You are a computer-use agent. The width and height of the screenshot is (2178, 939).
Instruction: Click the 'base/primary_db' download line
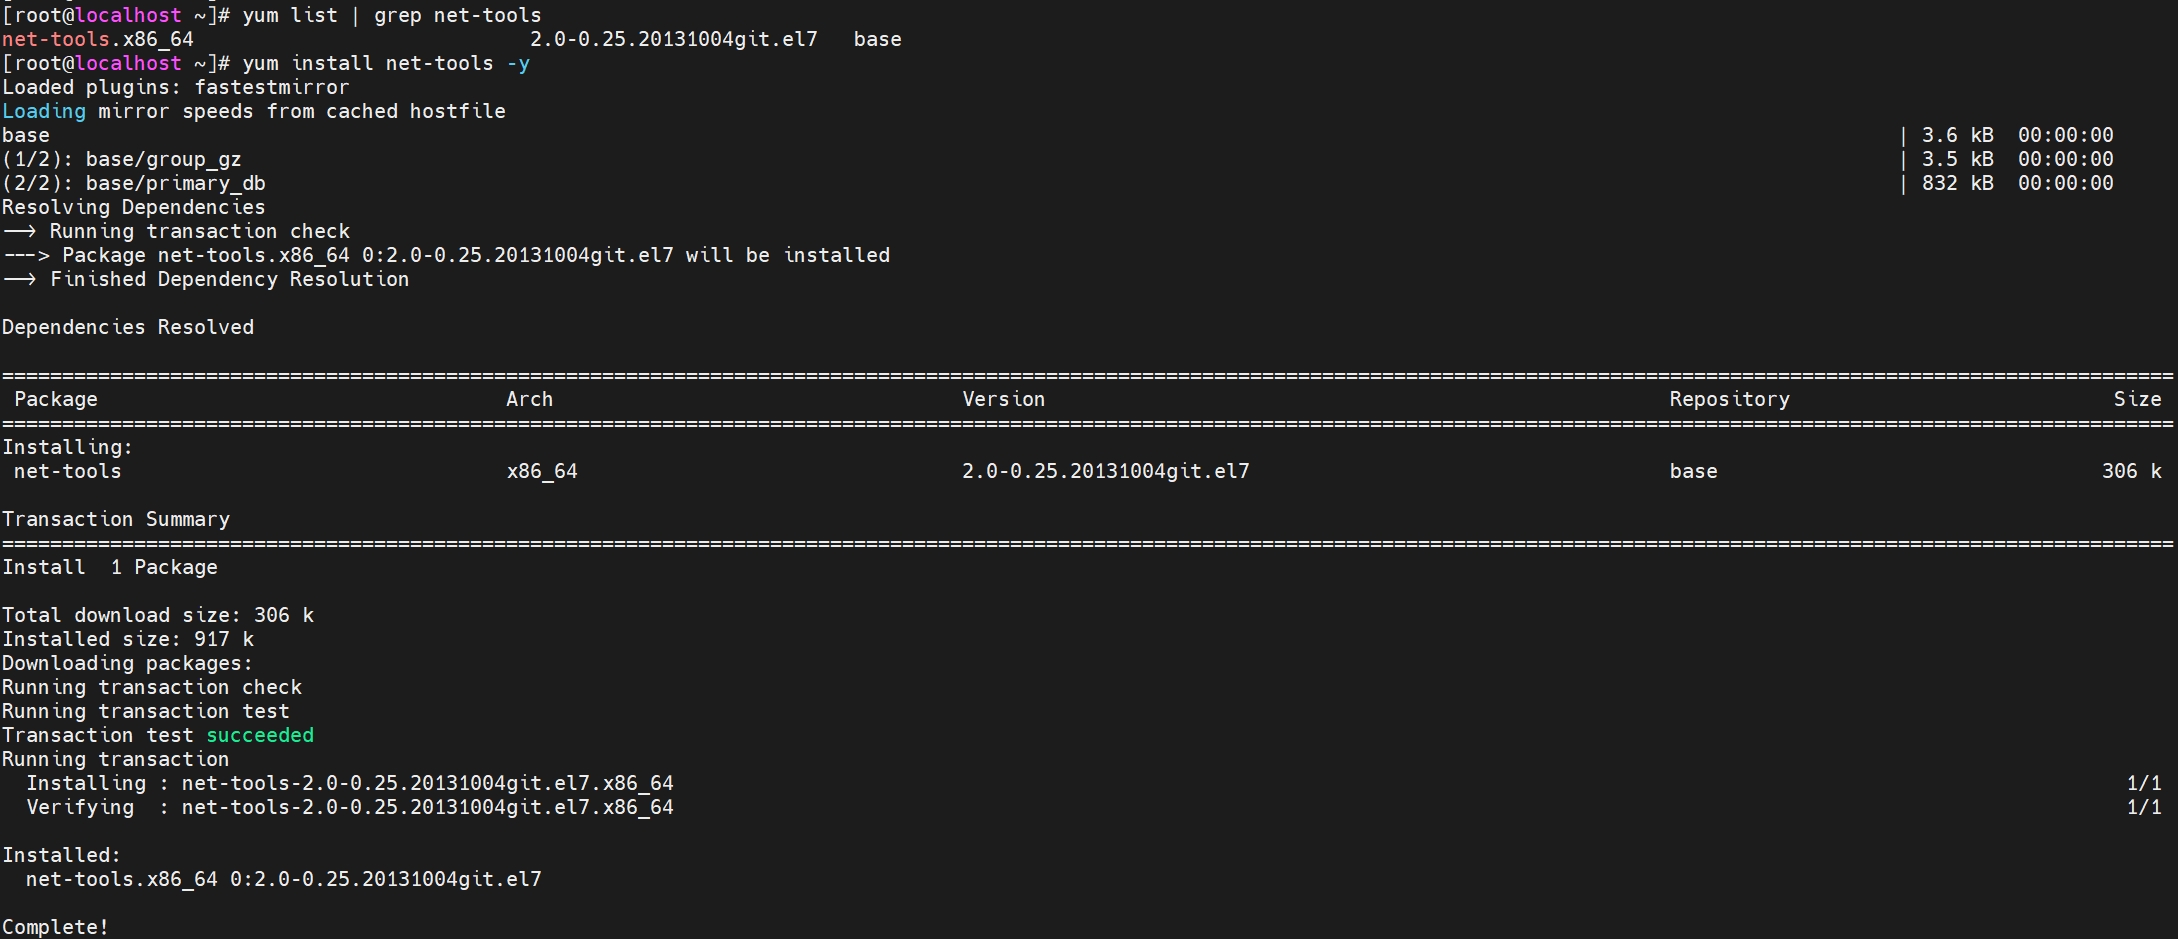coord(134,183)
